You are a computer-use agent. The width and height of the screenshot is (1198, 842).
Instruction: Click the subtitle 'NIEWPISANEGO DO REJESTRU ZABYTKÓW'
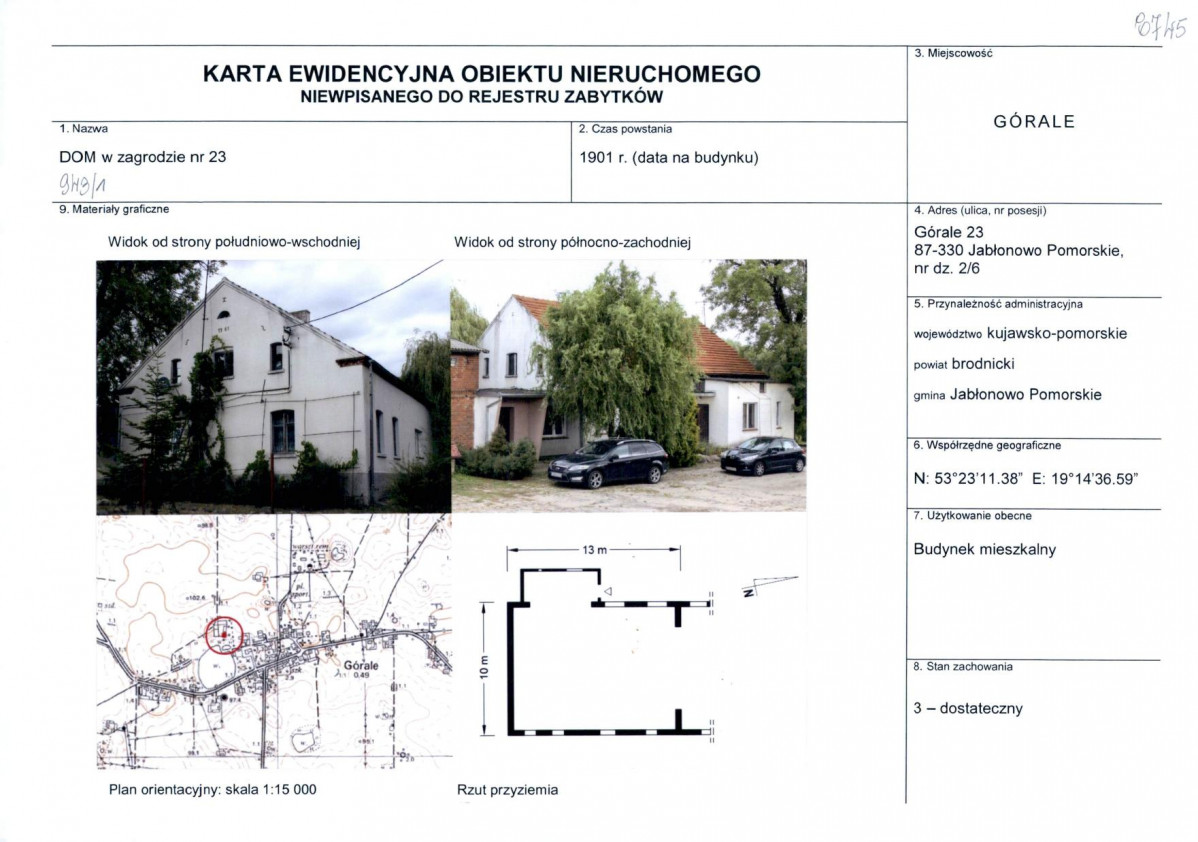point(481,97)
